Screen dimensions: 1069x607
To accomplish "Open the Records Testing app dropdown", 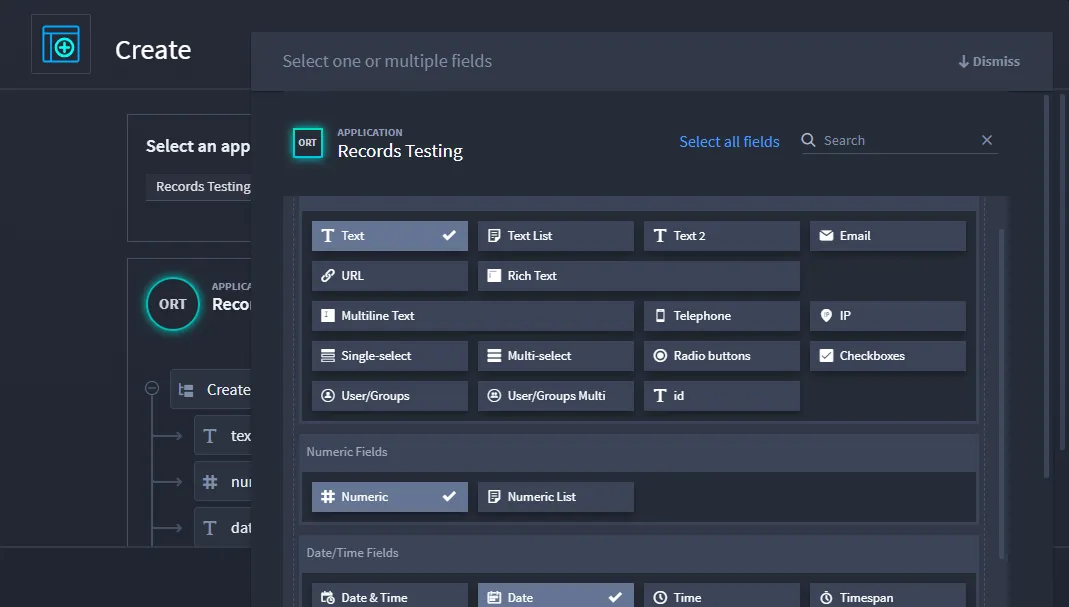I will pos(198,187).
